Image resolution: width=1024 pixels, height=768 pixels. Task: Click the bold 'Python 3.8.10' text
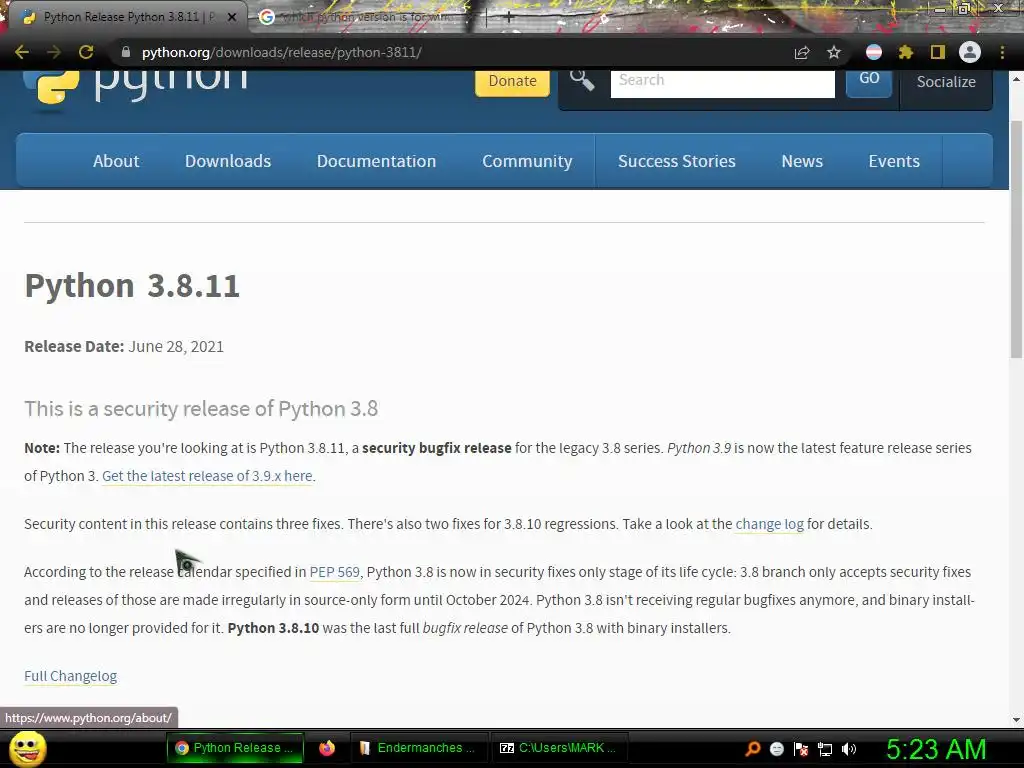273,628
